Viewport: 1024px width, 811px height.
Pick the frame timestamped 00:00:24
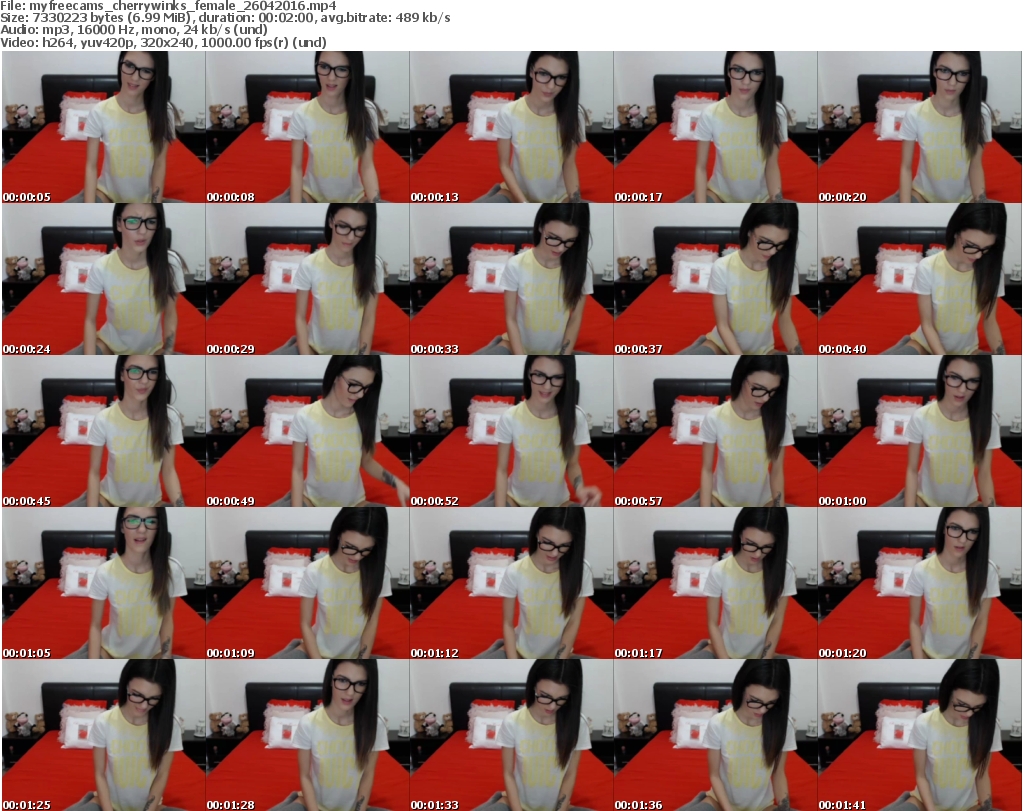tap(103, 279)
